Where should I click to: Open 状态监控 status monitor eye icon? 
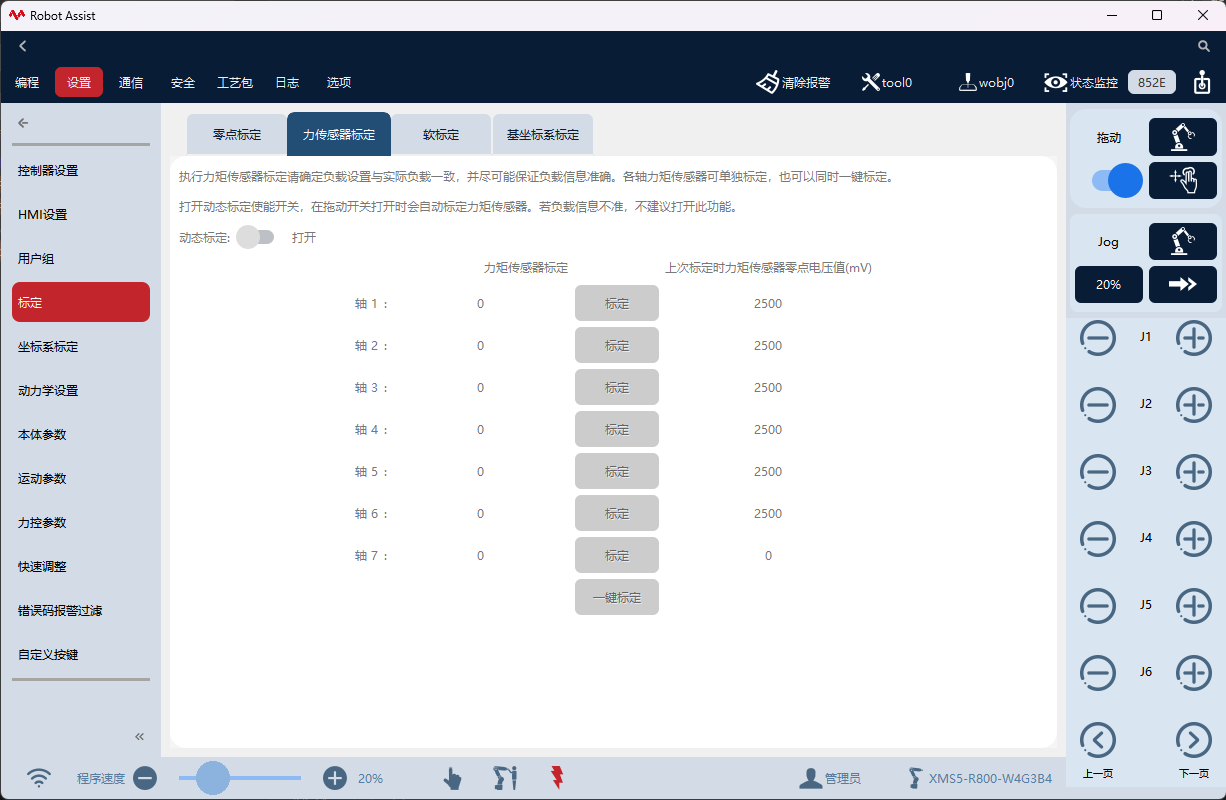pos(1056,82)
